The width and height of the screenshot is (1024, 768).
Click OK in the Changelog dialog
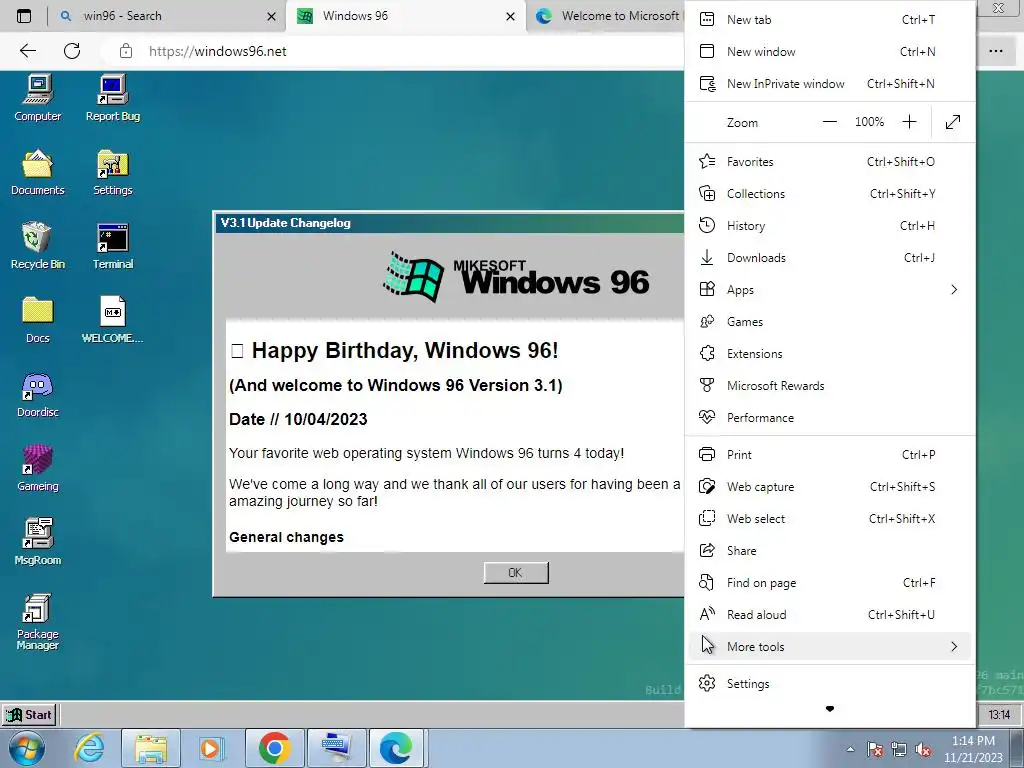516,573
